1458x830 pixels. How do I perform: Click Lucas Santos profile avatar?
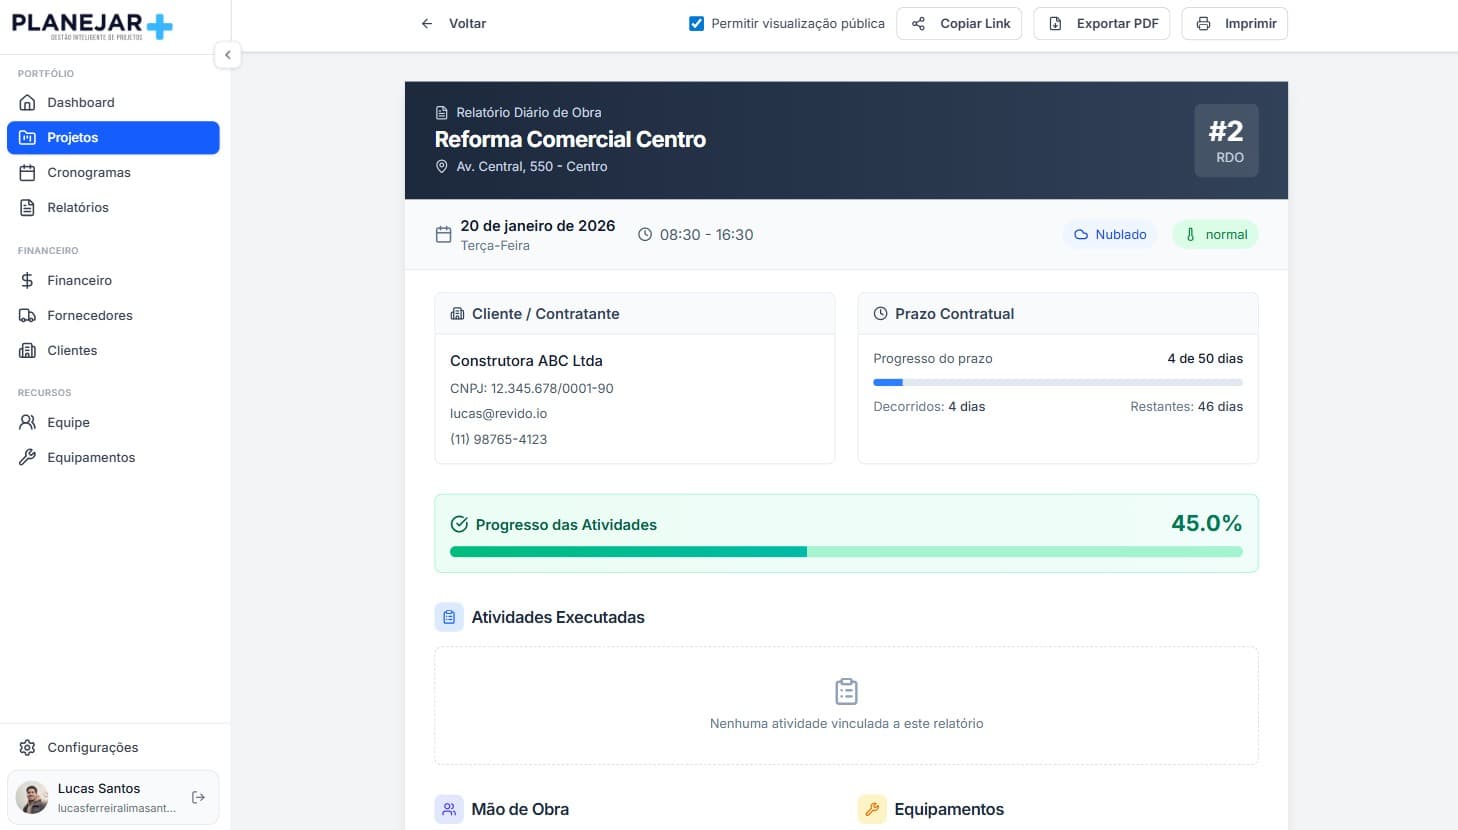32,797
